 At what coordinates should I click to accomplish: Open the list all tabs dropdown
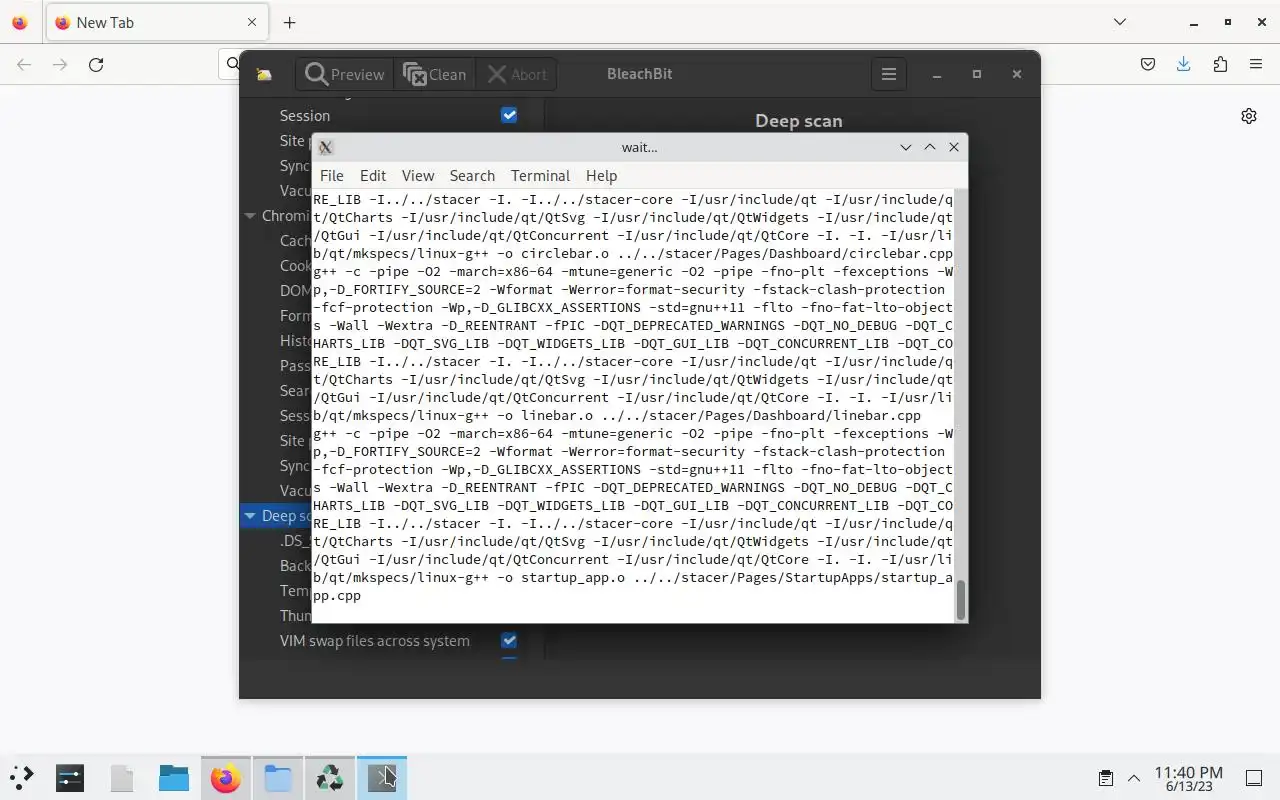(1120, 22)
